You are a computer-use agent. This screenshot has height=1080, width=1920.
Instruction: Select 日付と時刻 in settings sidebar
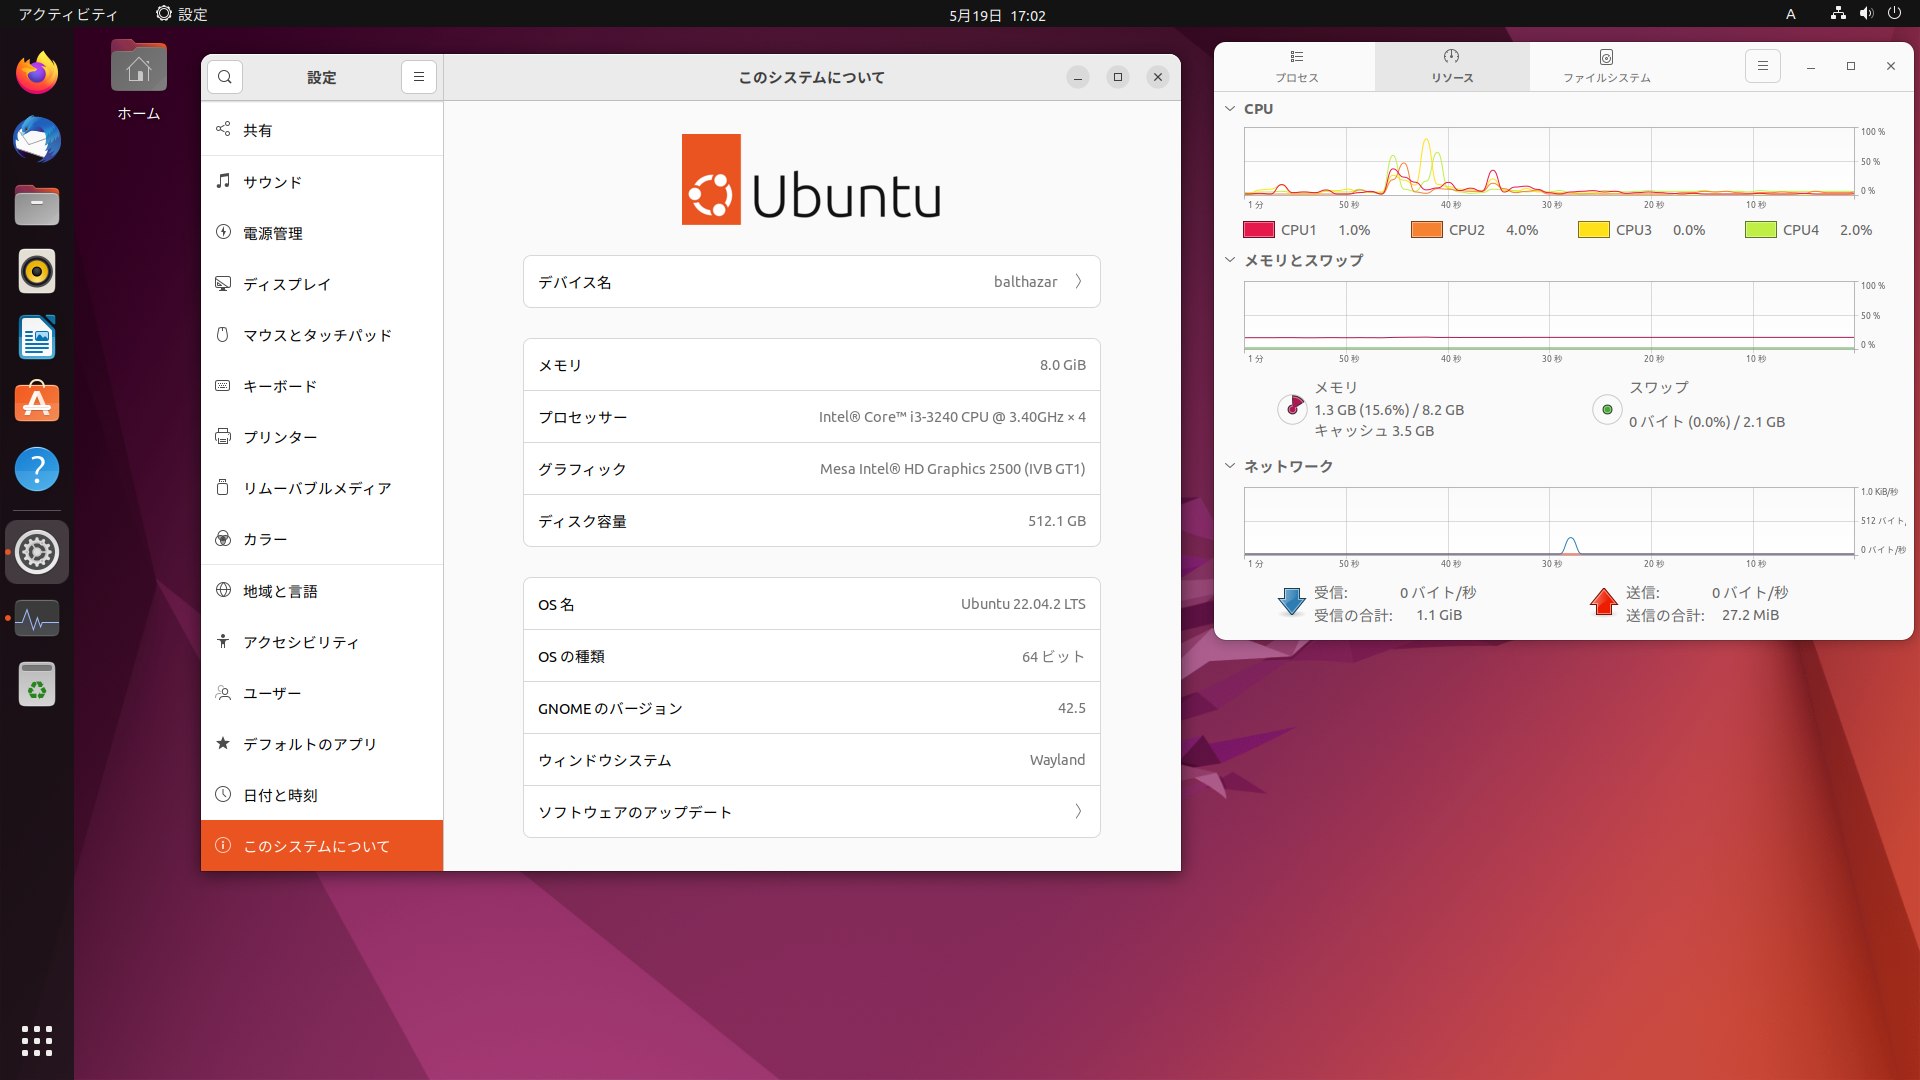(x=322, y=795)
